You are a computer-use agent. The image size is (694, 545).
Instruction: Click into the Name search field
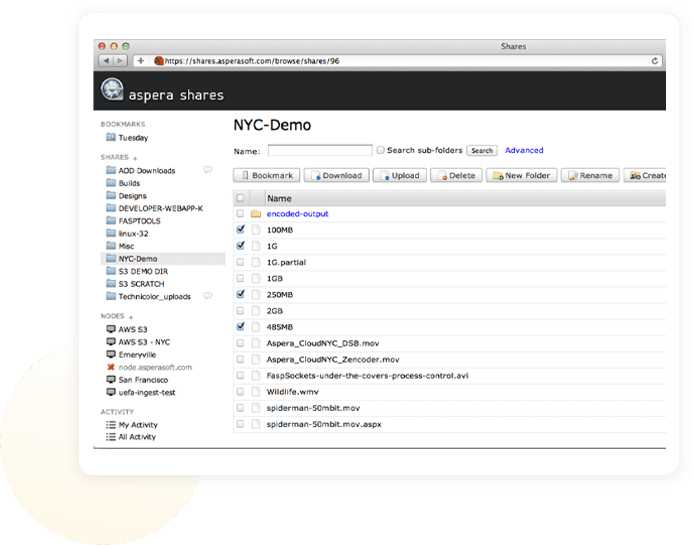(320, 151)
